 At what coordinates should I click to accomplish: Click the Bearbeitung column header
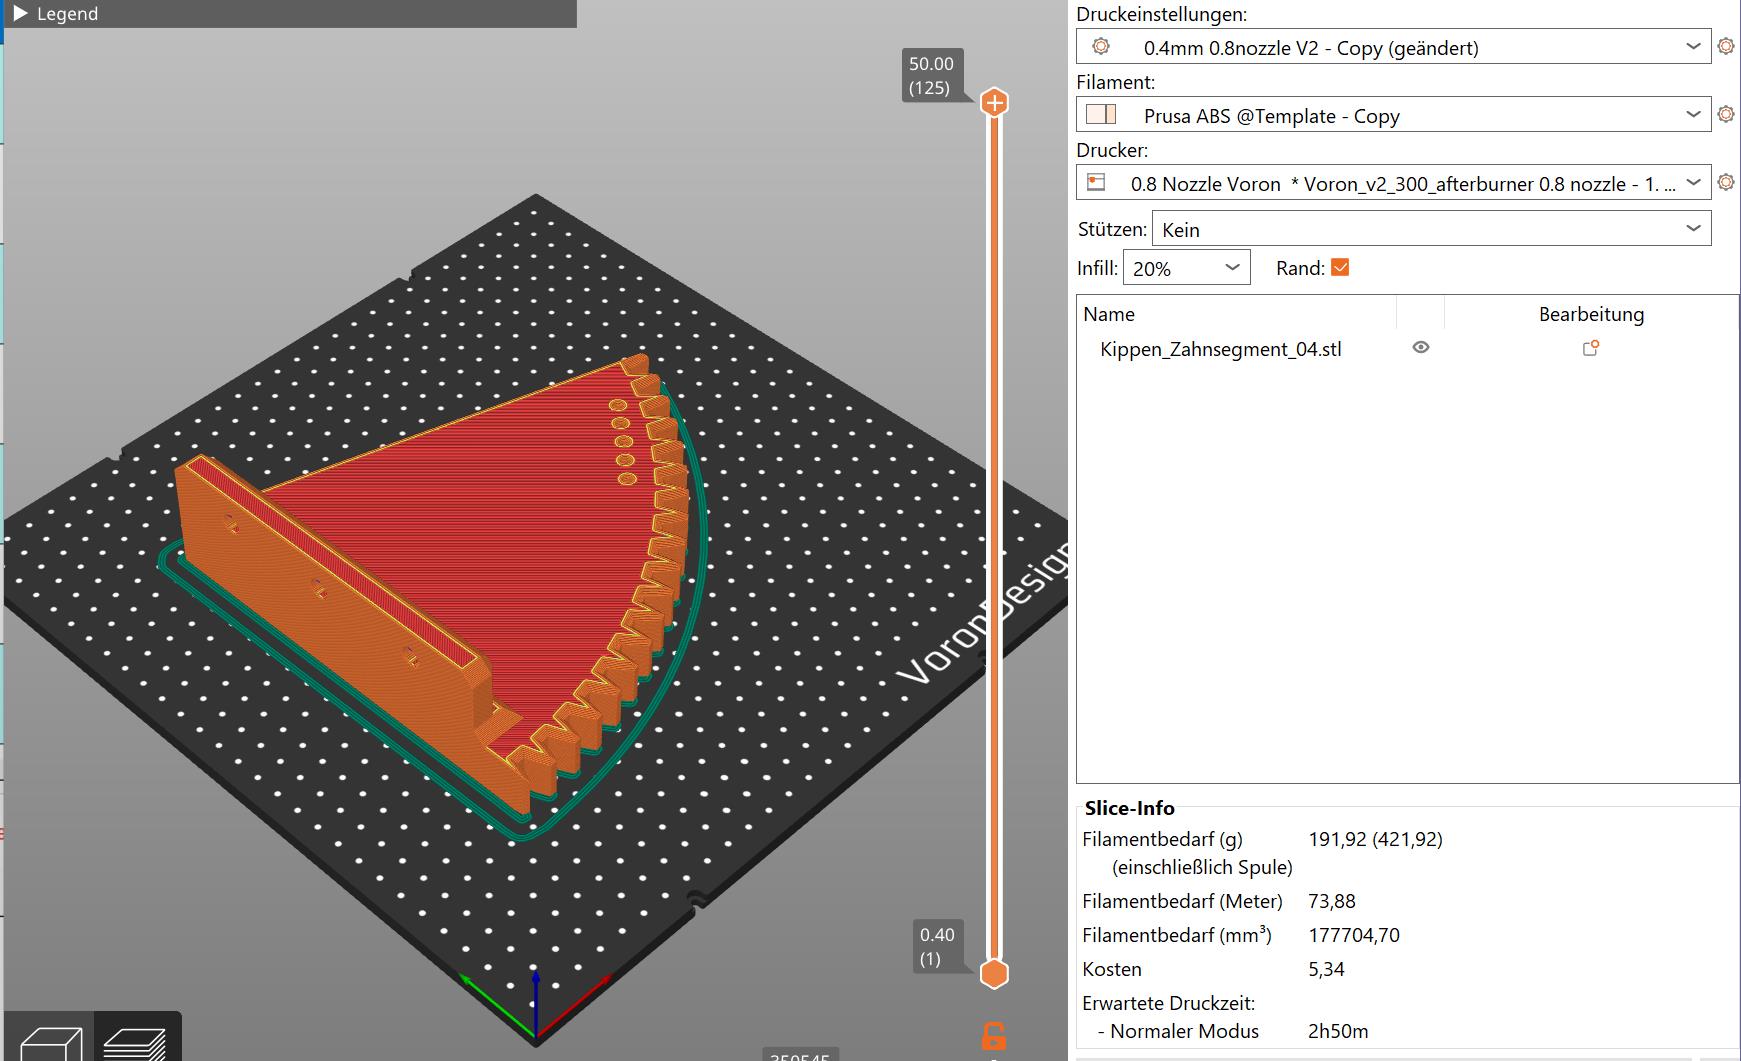(1591, 314)
